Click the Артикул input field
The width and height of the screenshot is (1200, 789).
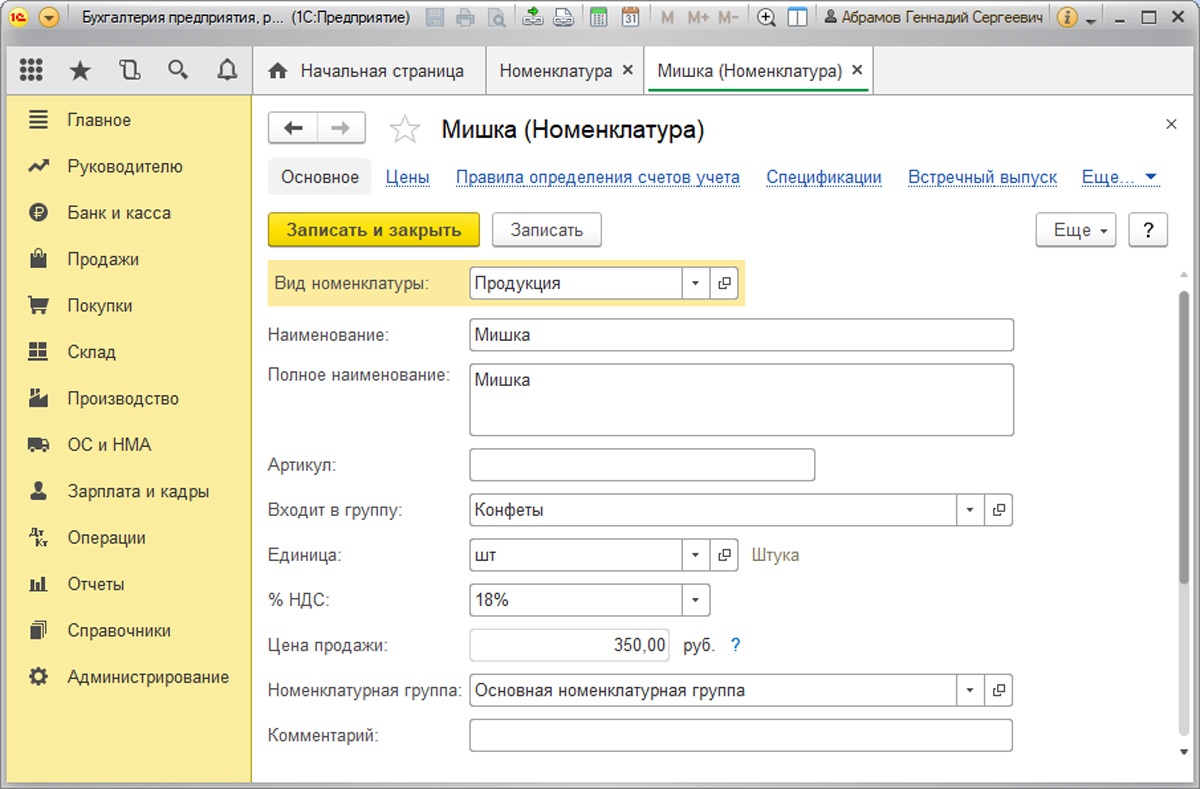click(640, 464)
